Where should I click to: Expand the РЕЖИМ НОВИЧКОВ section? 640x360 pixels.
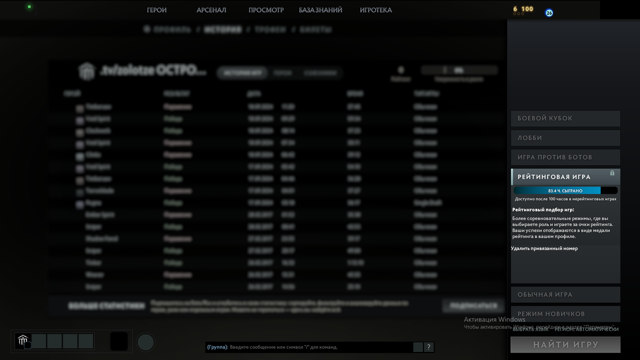(565, 313)
